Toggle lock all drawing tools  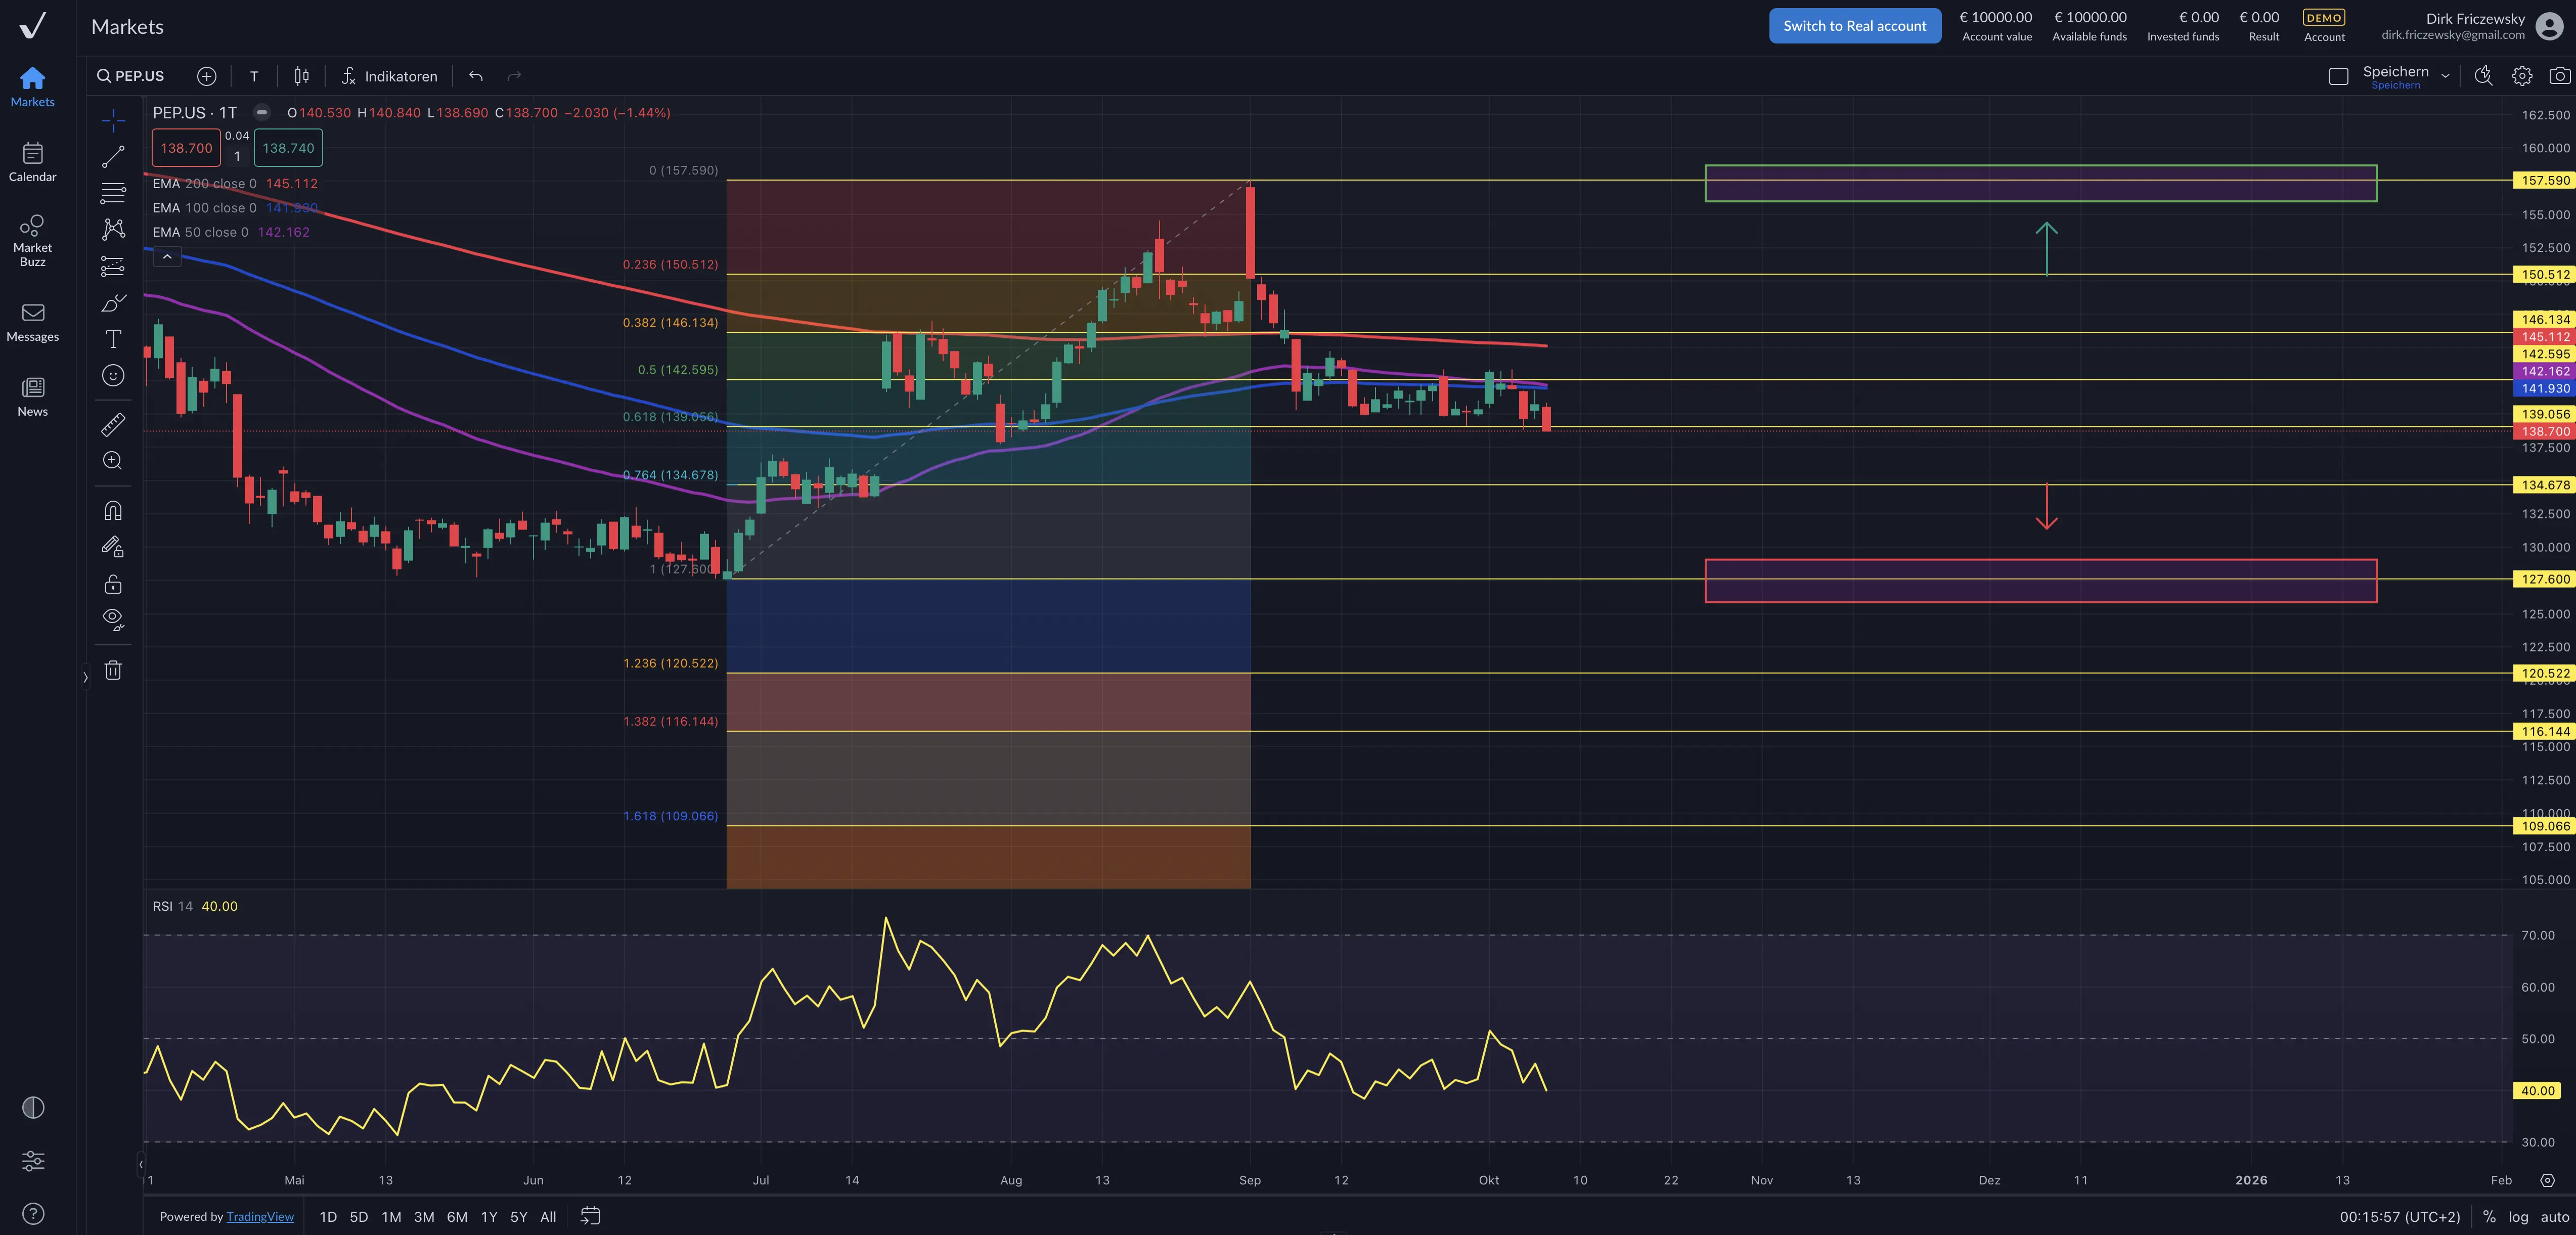[x=113, y=584]
